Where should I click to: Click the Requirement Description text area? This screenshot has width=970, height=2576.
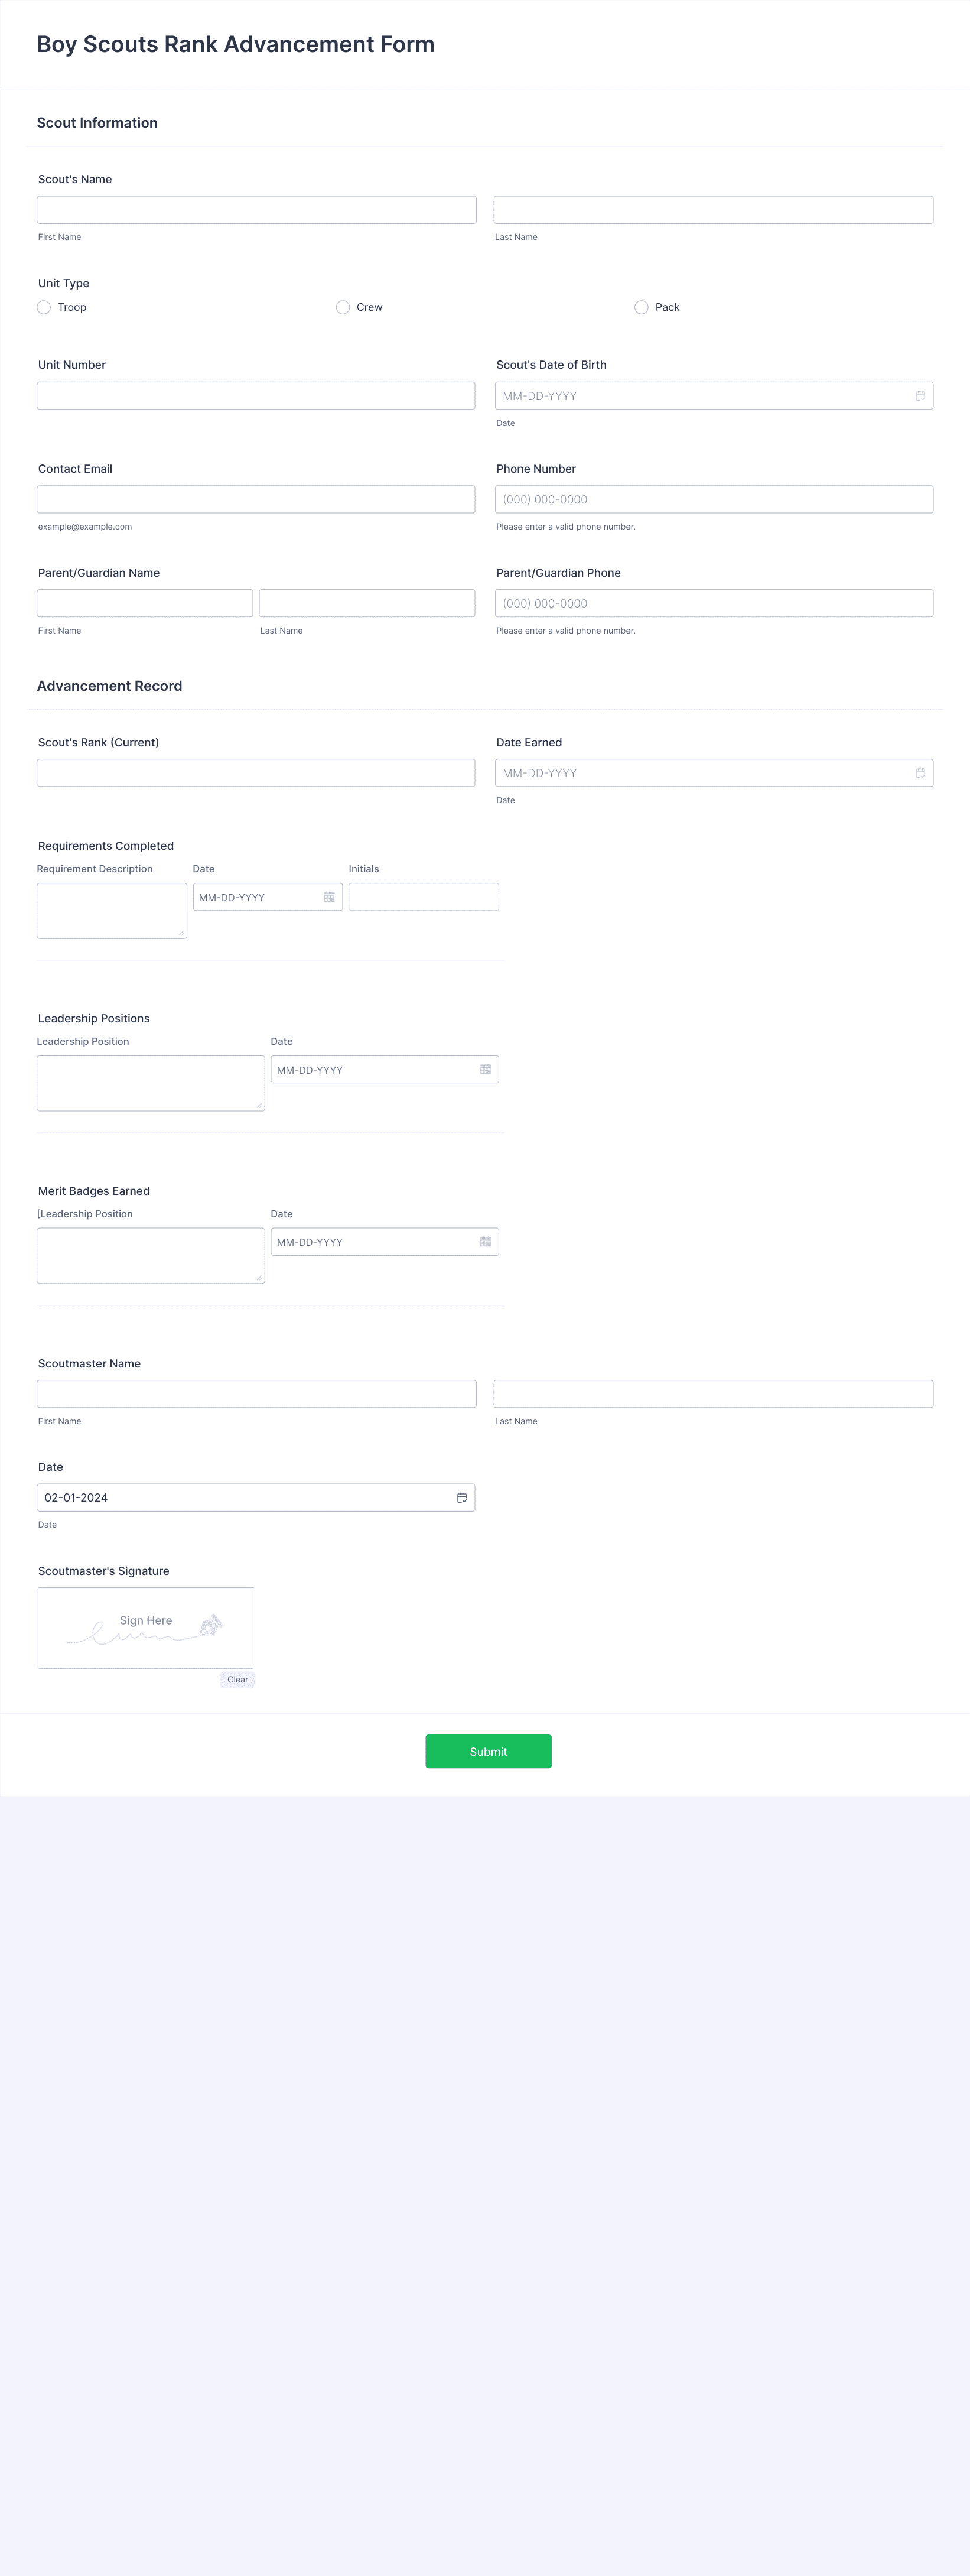(x=112, y=911)
